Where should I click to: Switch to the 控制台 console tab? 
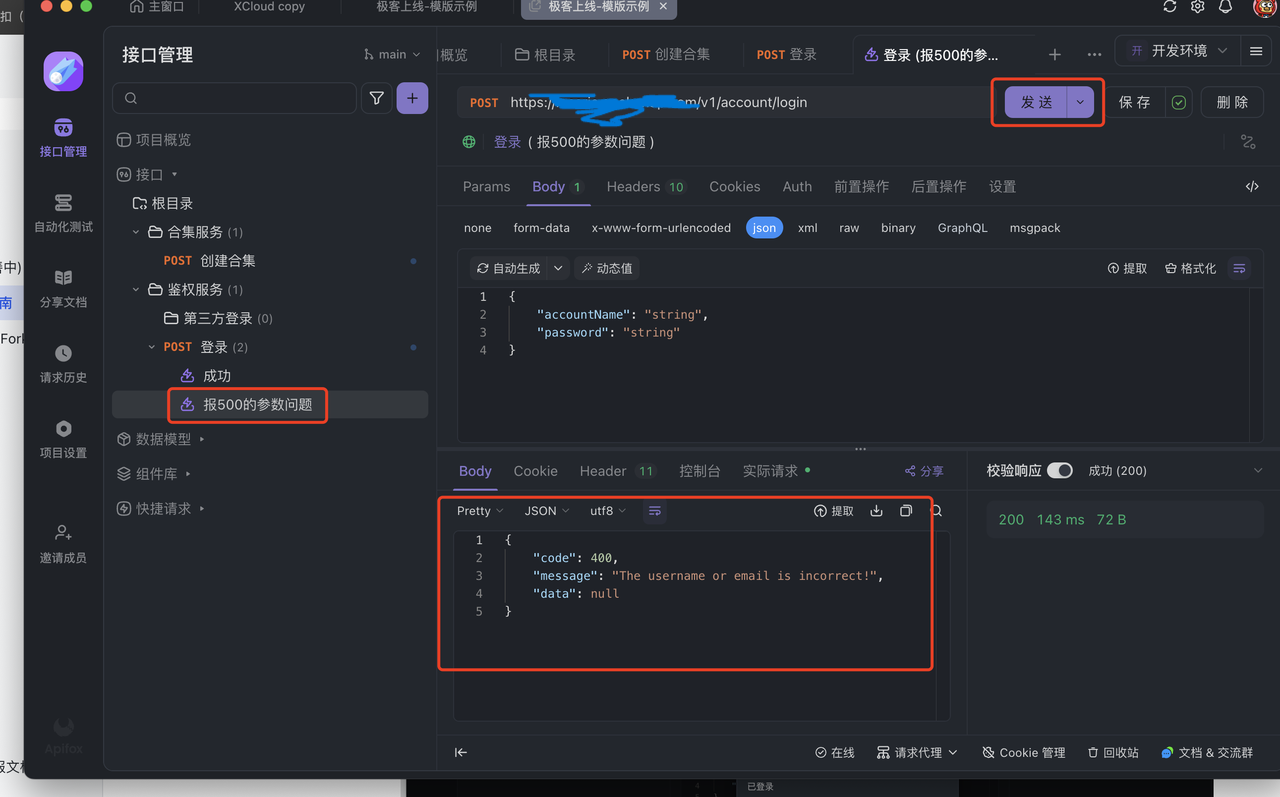pos(700,471)
